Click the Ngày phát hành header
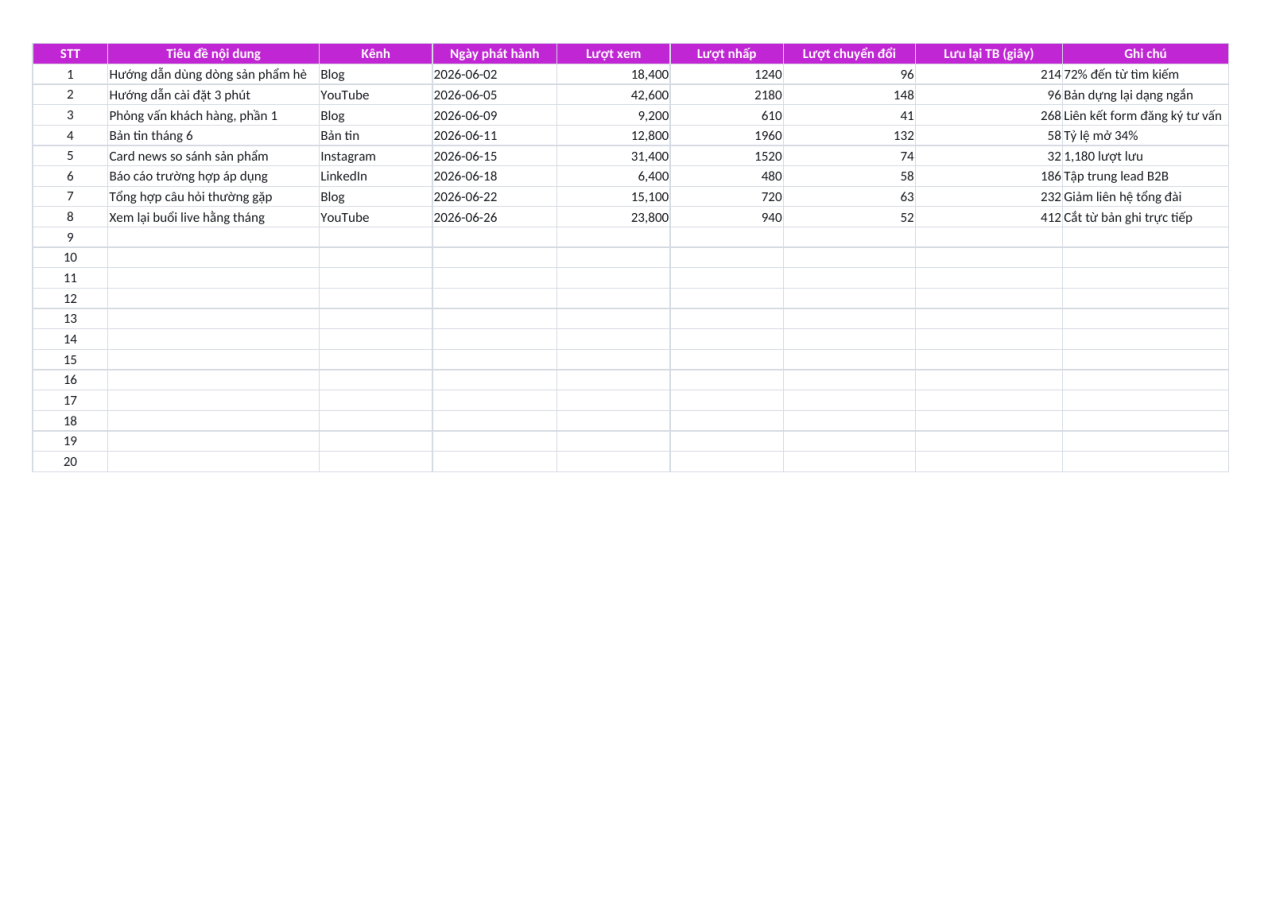Screen dimensions: 1272x900 [x=494, y=54]
